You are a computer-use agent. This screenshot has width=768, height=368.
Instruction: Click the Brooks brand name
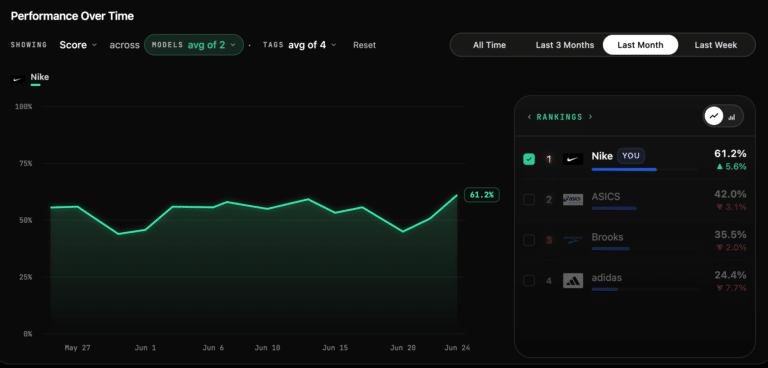pyautogui.click(x=607, y=237)
